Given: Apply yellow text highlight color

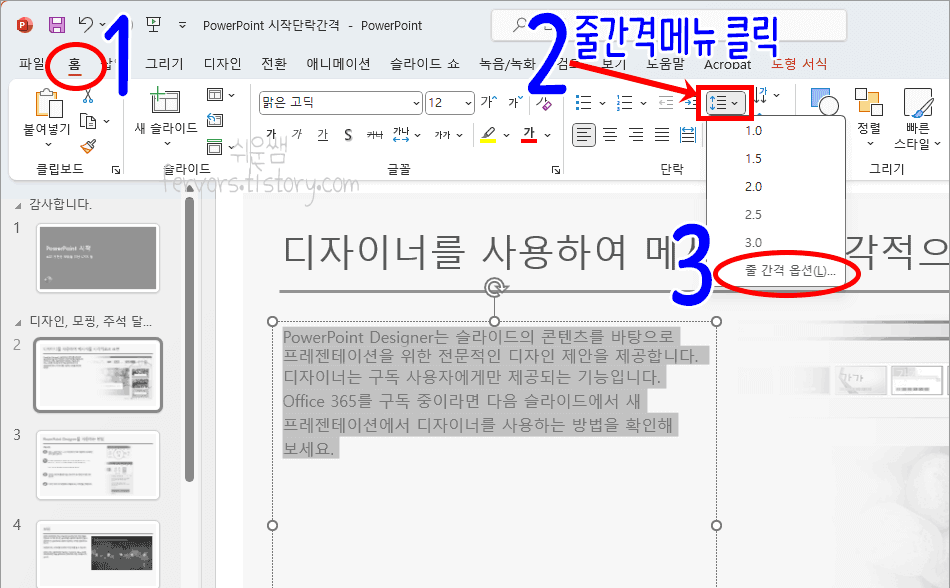Looking at the screenshot, I should (x=488, y=135).
